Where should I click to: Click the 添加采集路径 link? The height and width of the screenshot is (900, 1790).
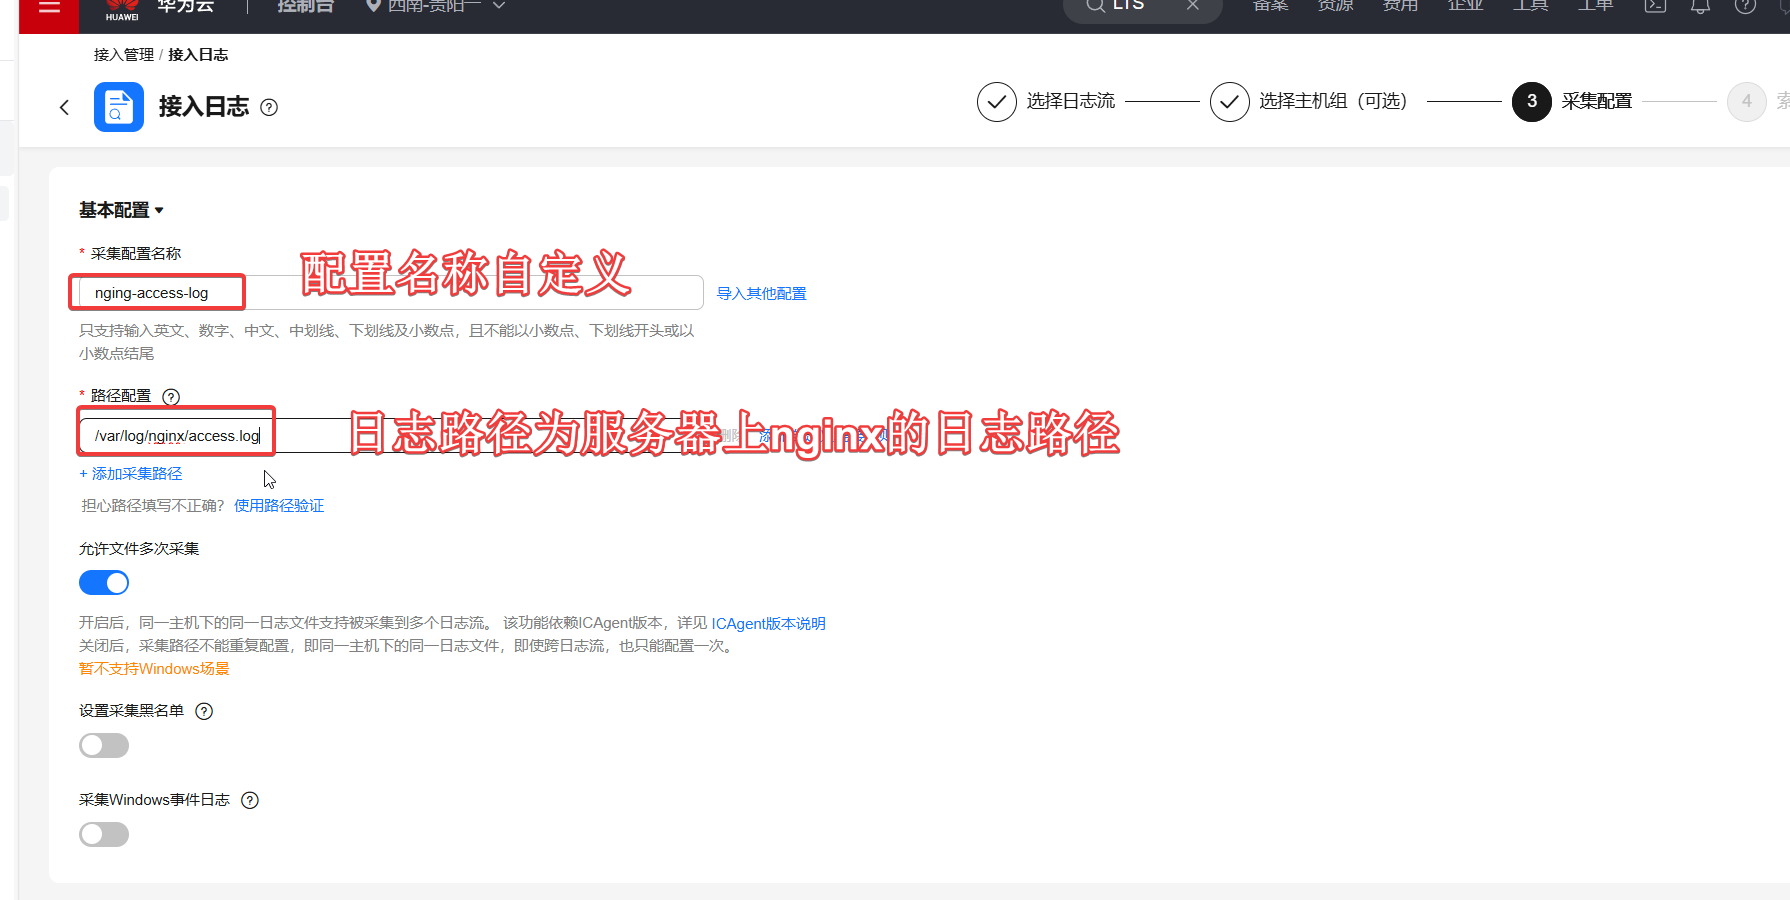131,474
